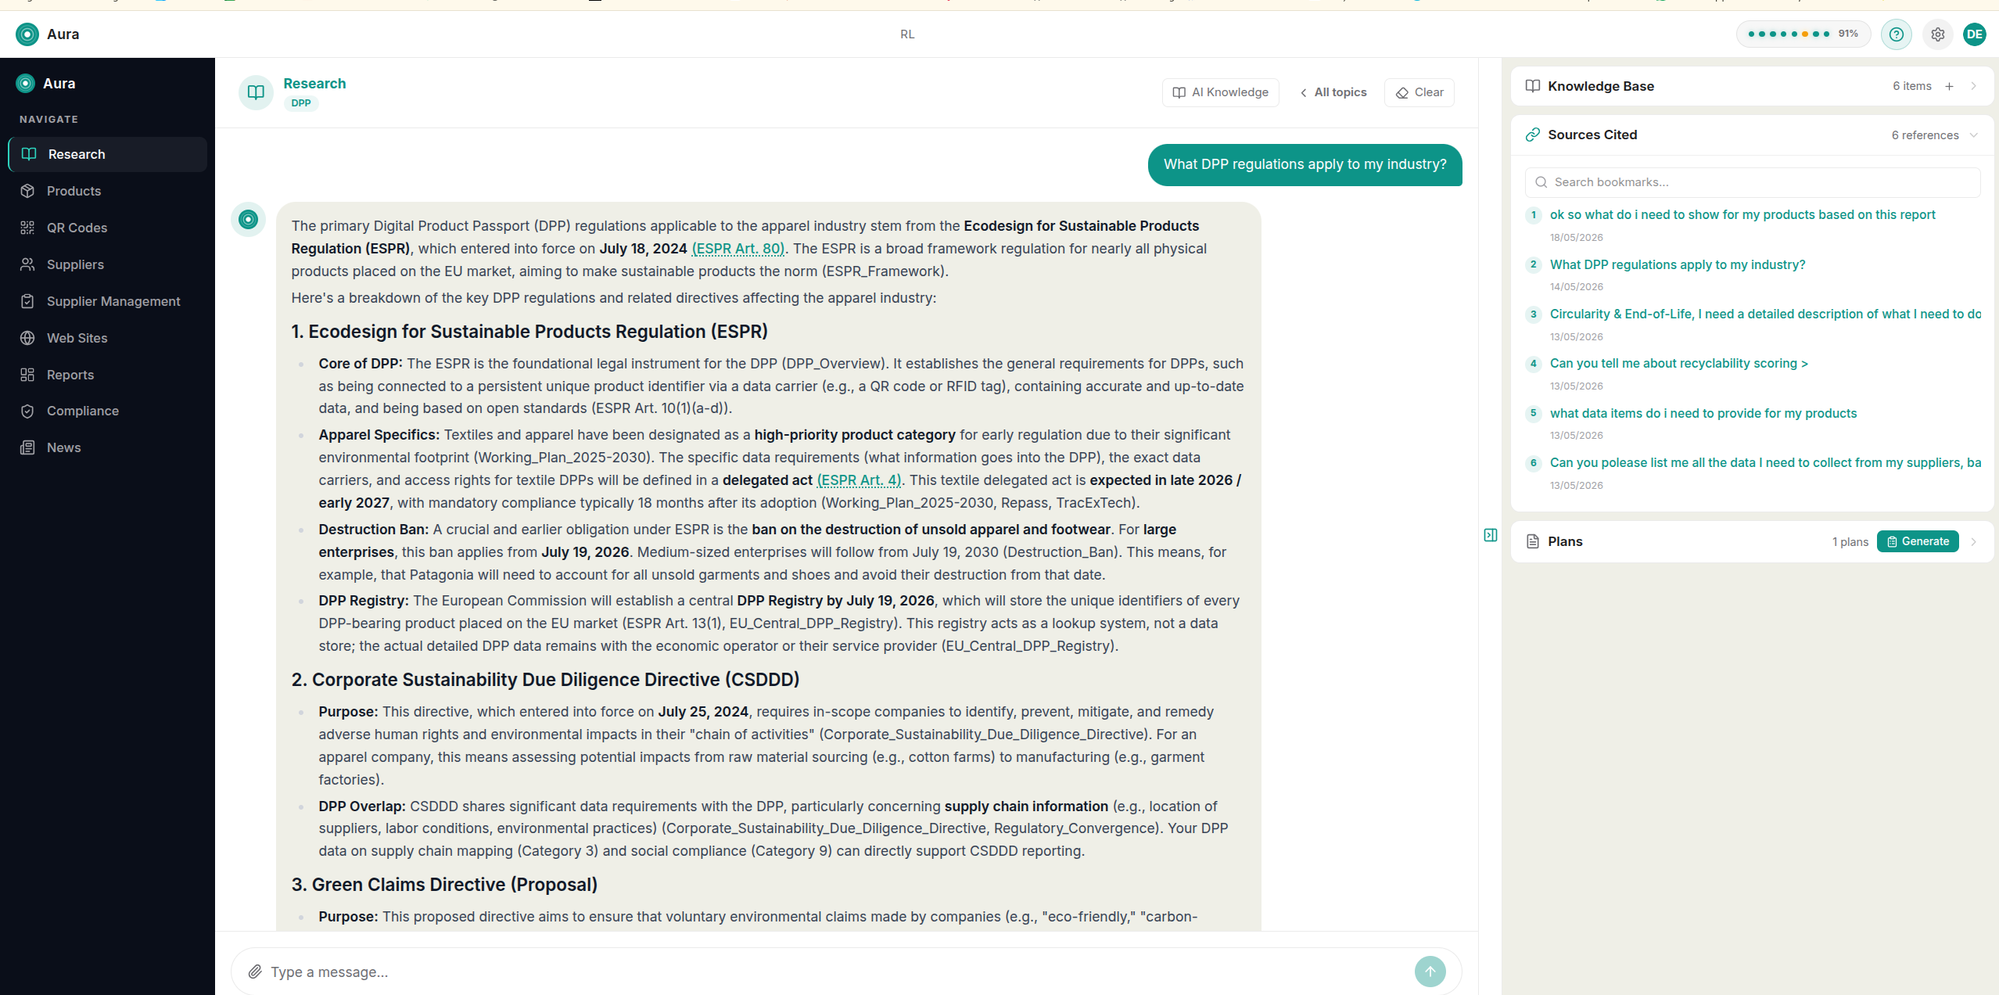Open the ESPR Art. 80 citation link
This screenshot has width=1999, height=995.
click(x=738, y=249)
